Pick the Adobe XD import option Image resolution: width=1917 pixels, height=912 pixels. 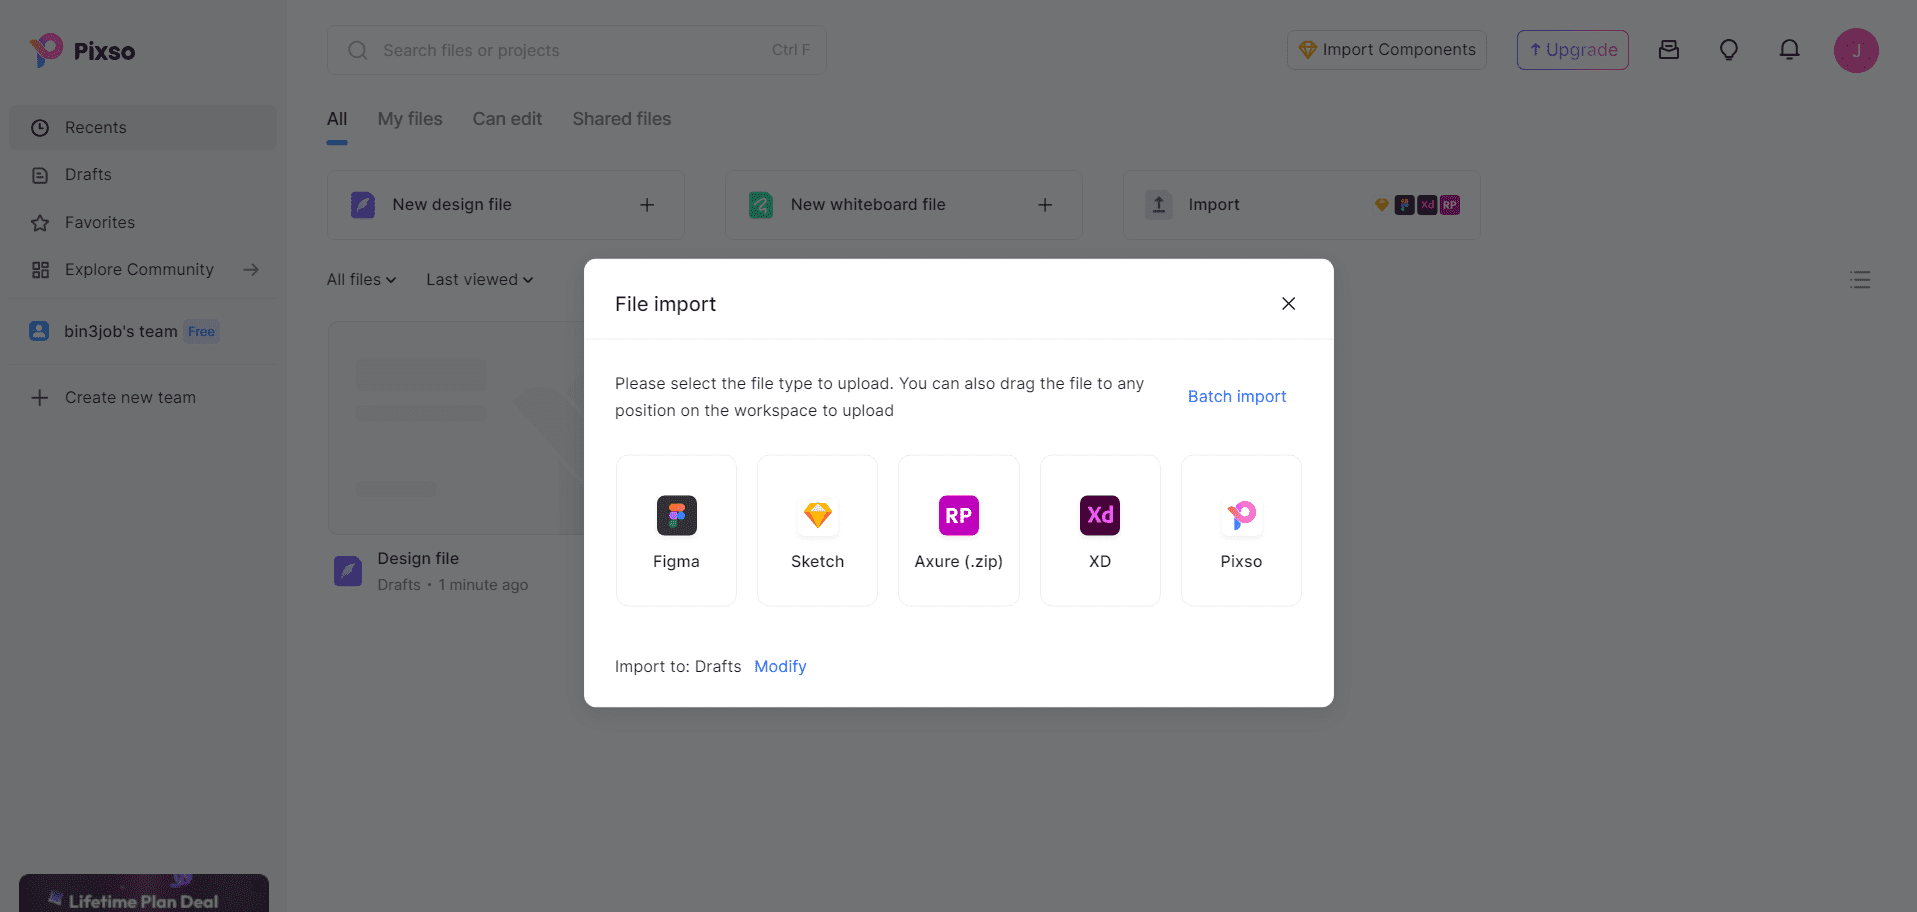point(1100,530)
